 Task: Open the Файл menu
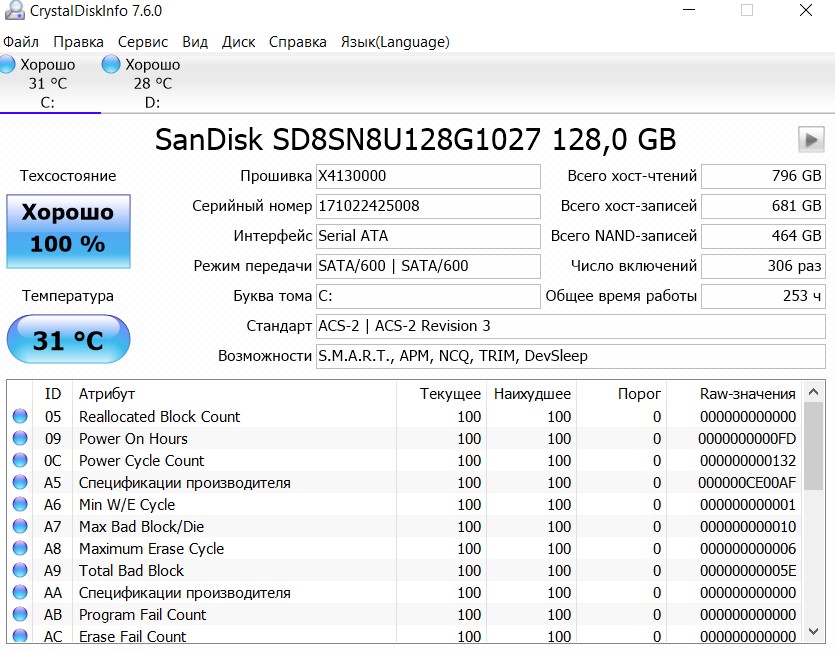pyautogui.click(x=21, y=42)
